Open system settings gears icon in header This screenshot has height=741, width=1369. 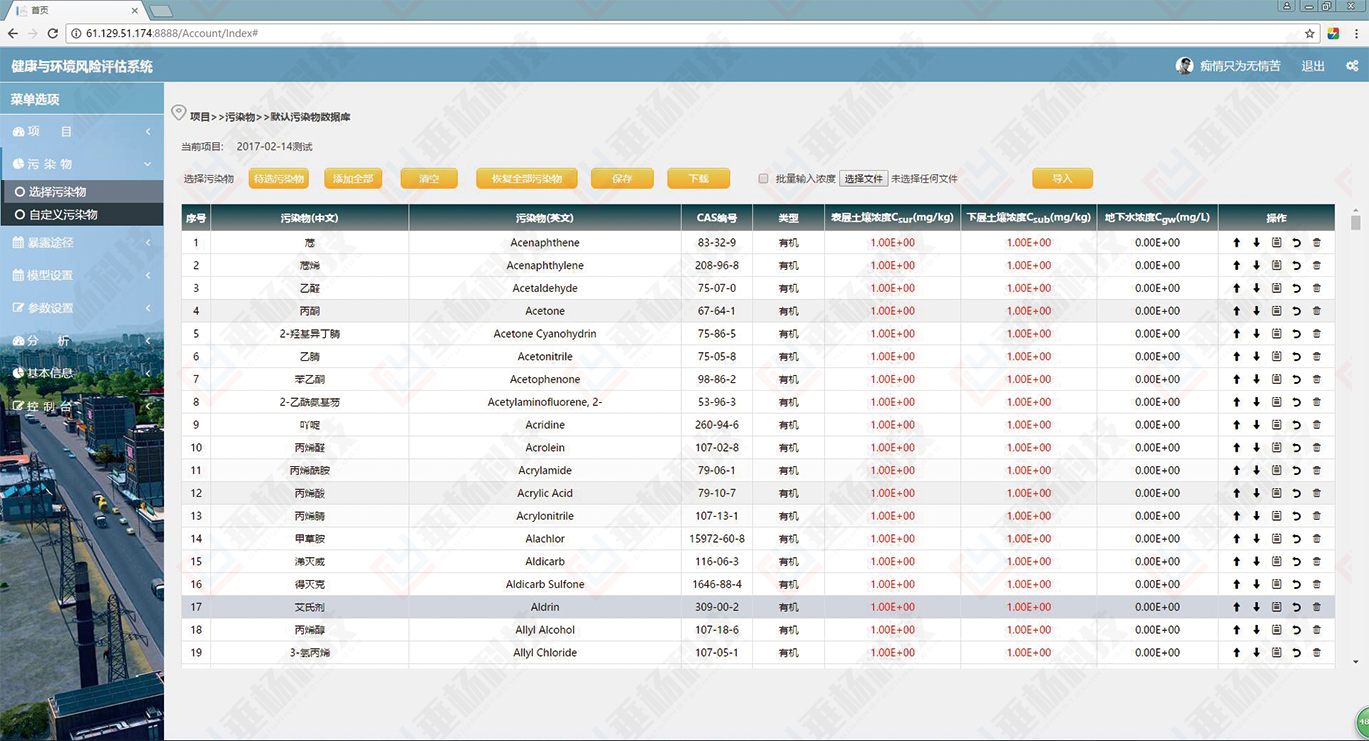click(x=1352, y=66)
